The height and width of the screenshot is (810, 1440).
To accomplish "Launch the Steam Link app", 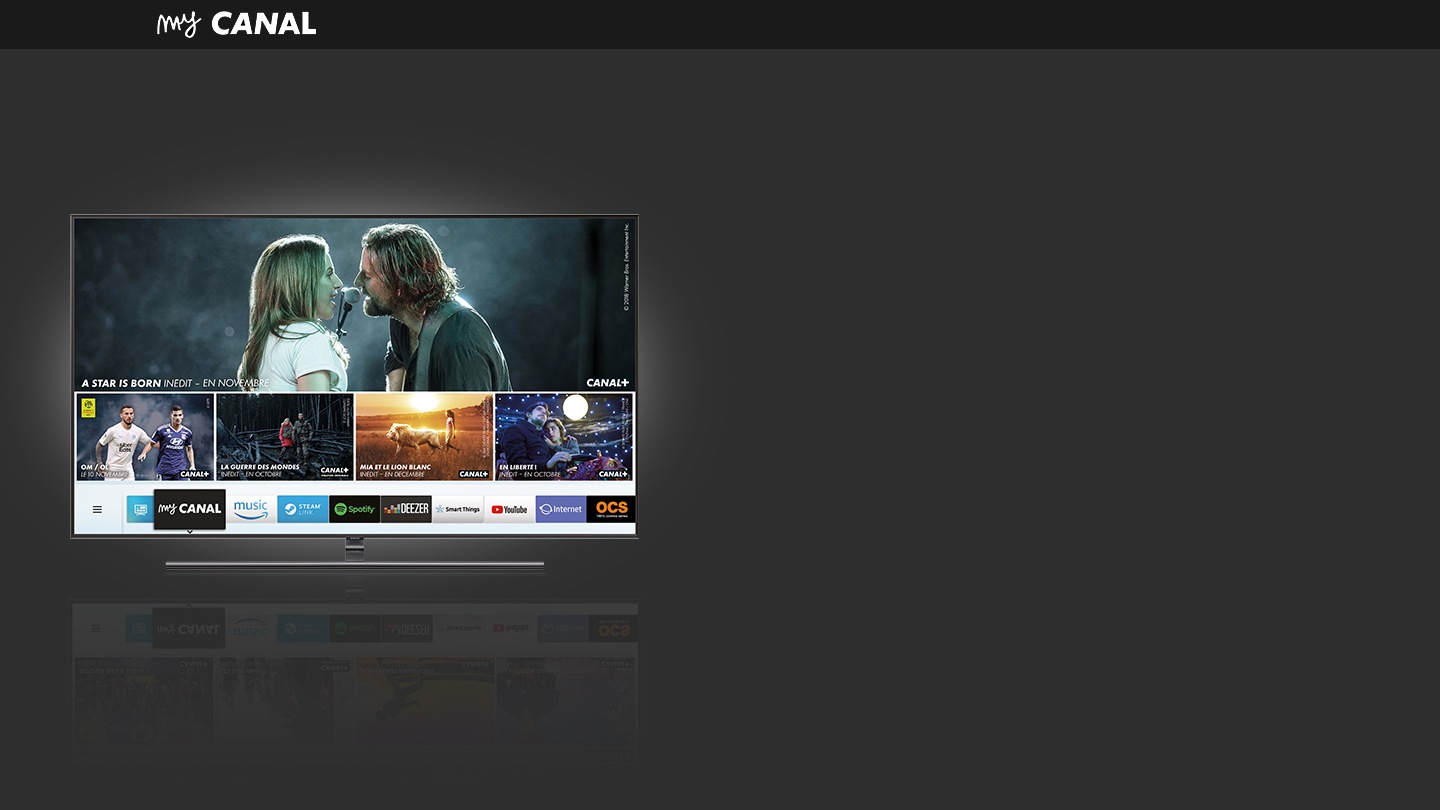I will click(x=303, y=509).
